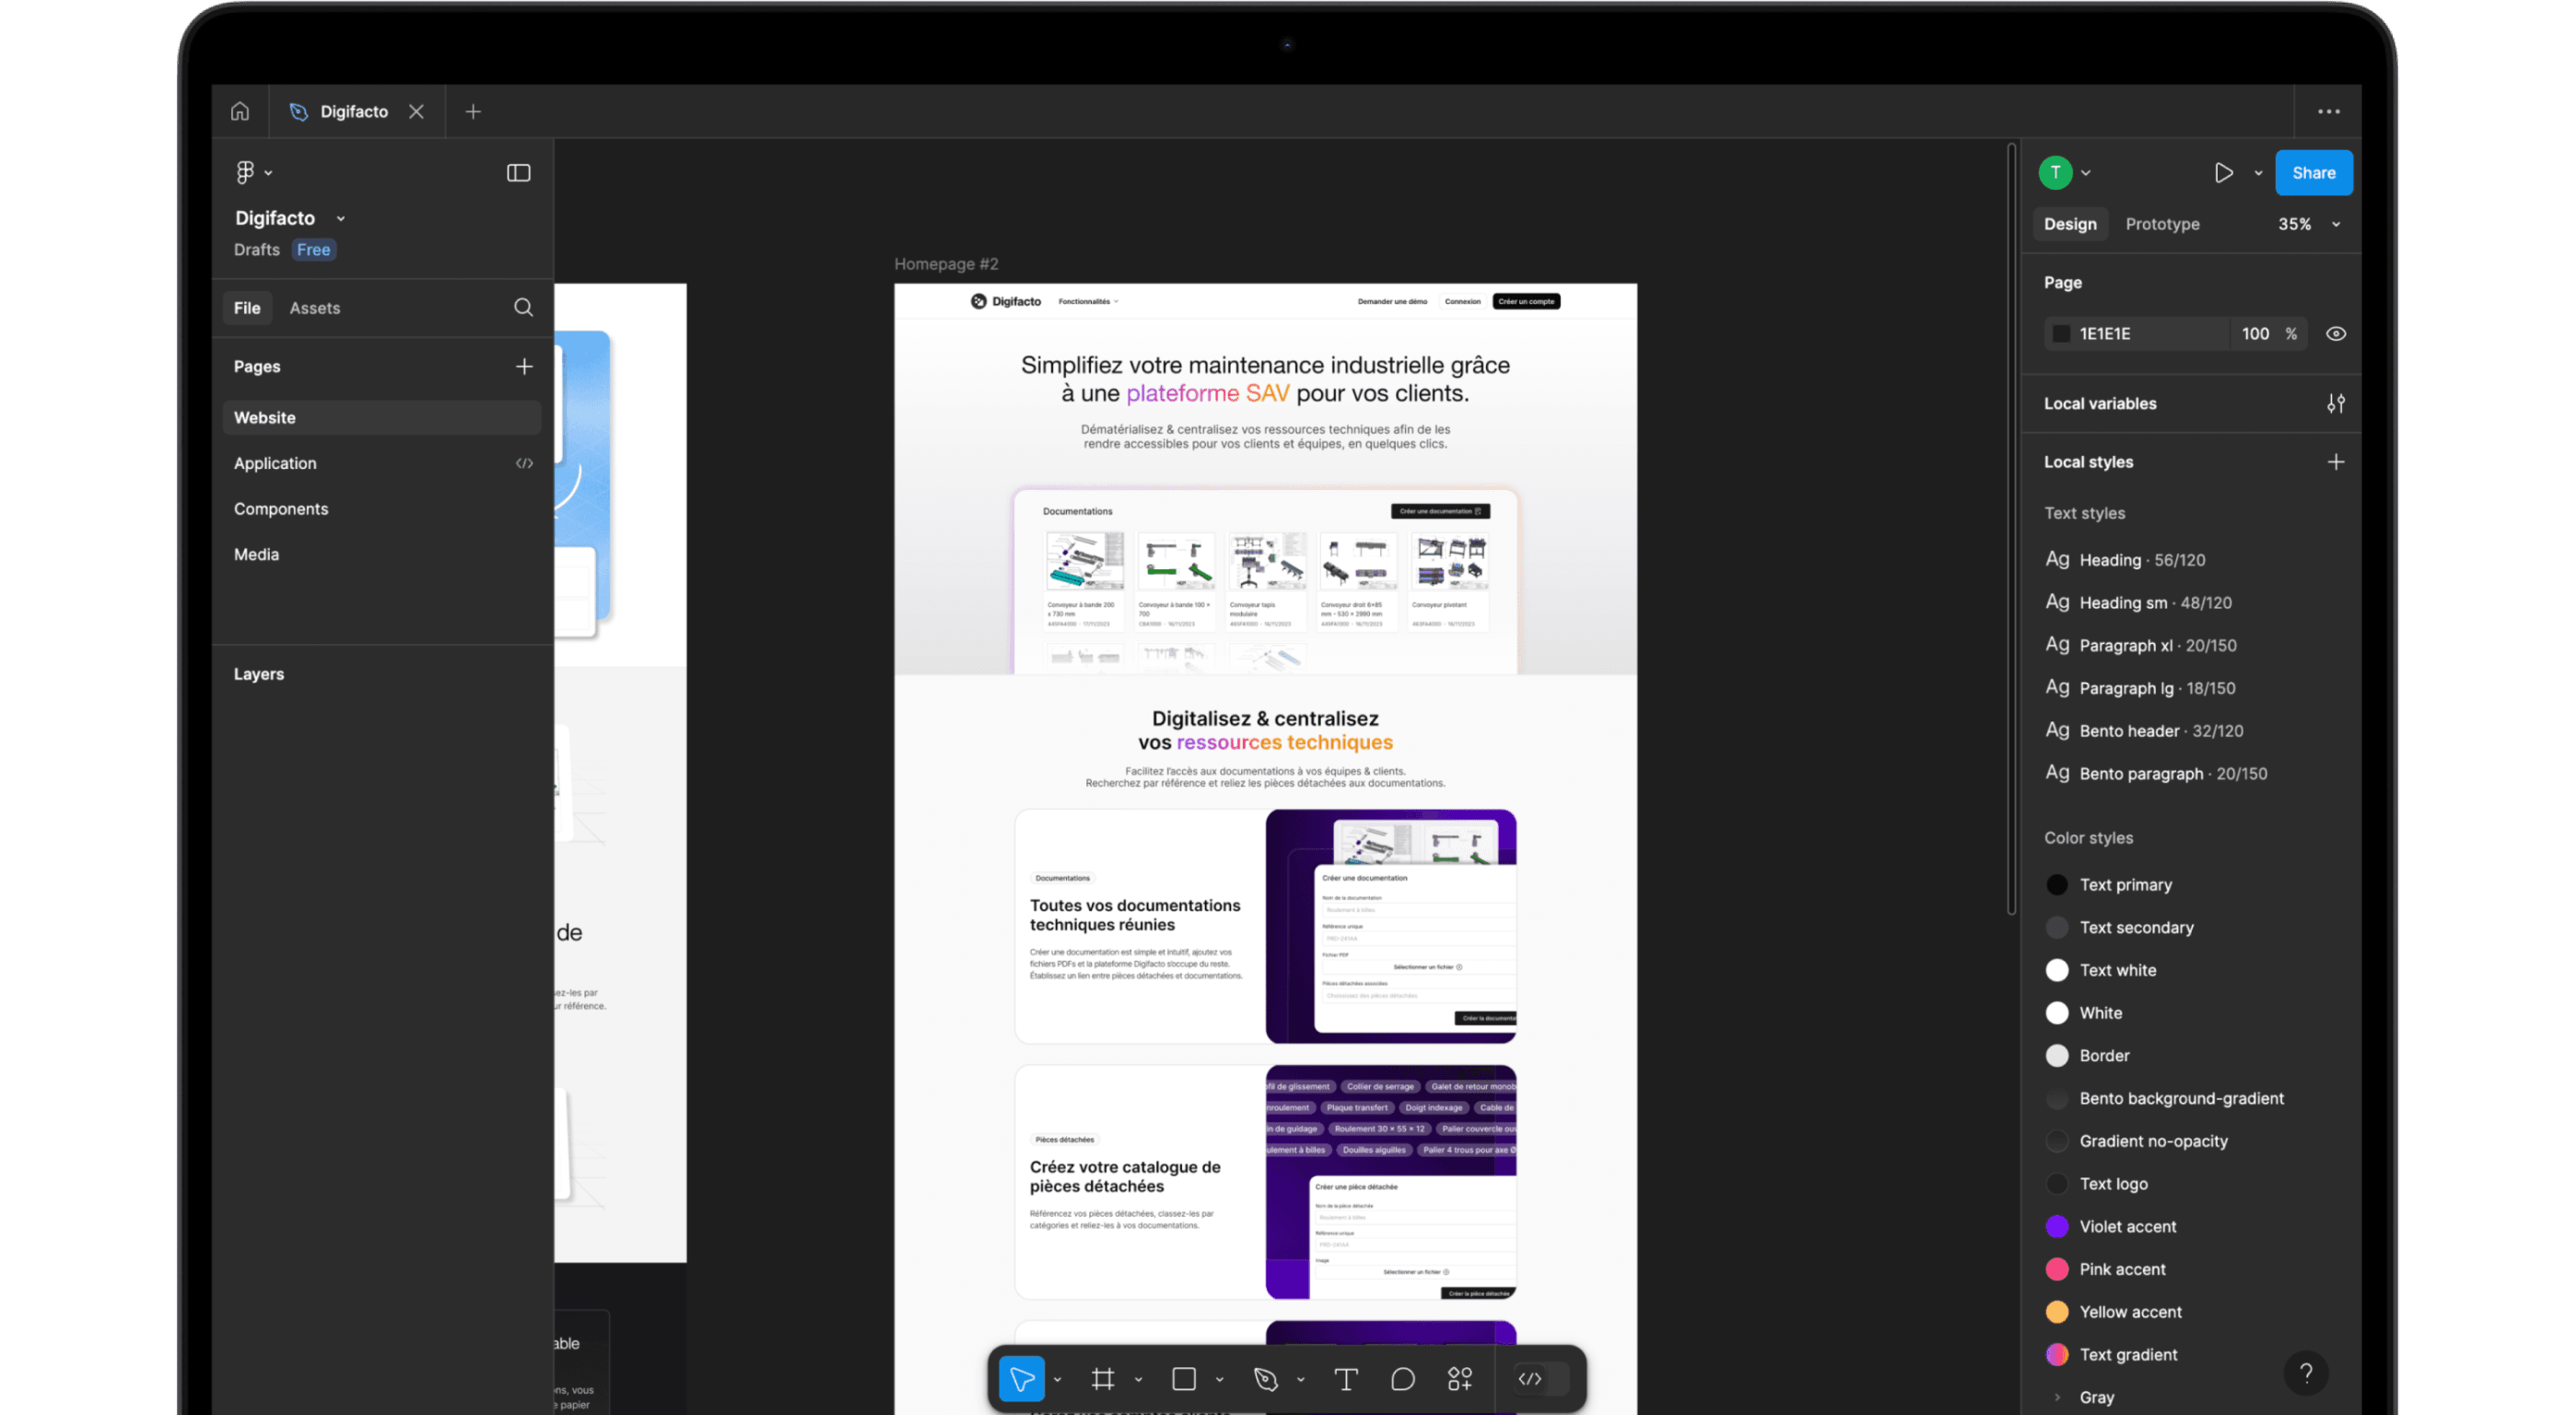Switch to the Assets tab
2576x1415 pixels.
(x=314, y=308)
